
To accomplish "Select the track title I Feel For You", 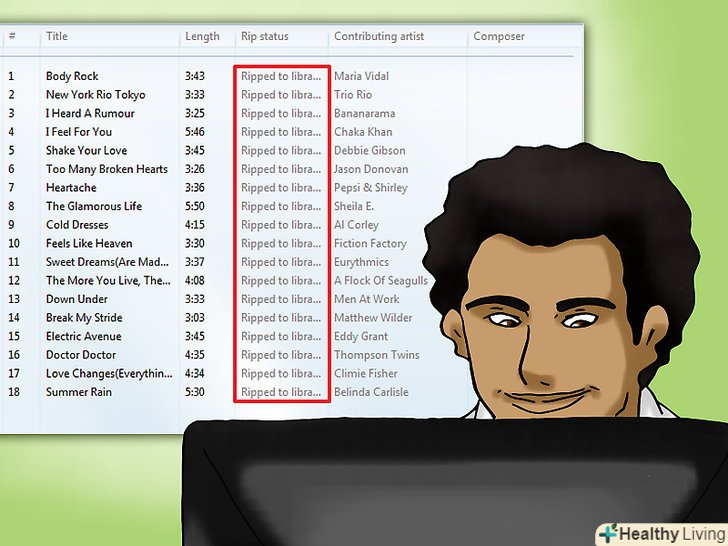I will 78,132.
